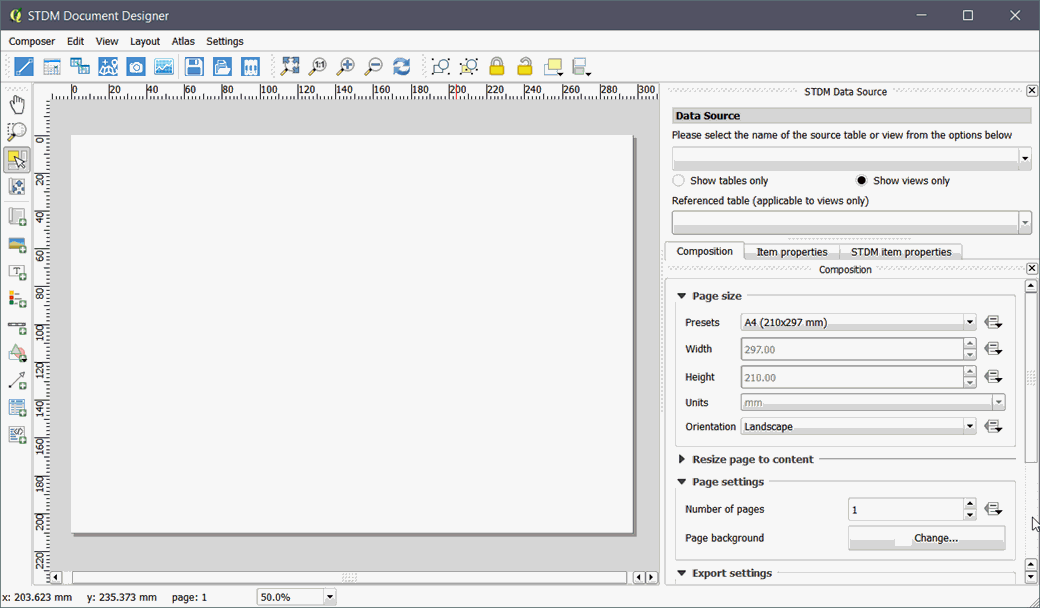This screenshot has height=608, width=1040.
Task: Lock selected items with closed padlock icon
Action: coord(496,67)
